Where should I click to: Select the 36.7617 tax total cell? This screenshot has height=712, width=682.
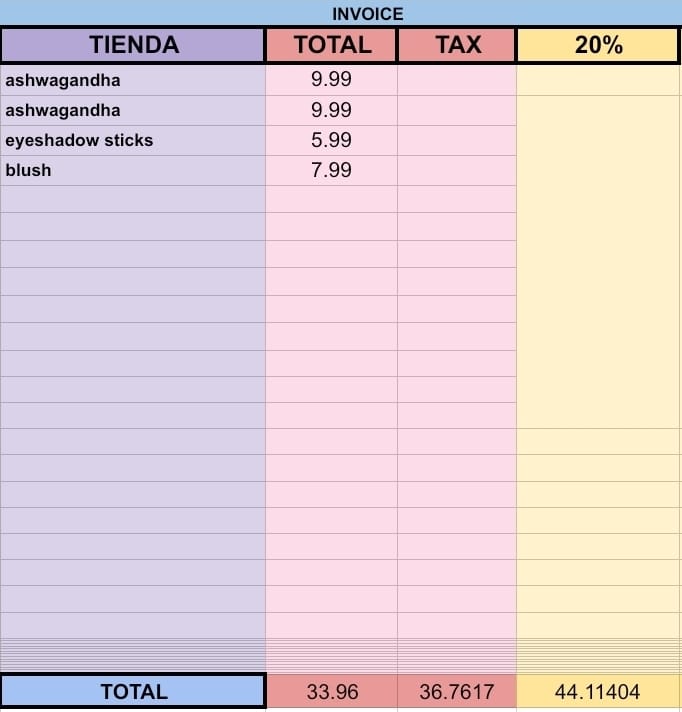pyautogui.click(x=457, y=692)
